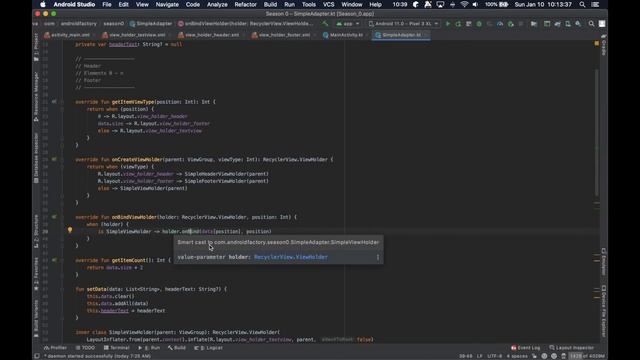This screenshot has height=360, width=640.
Task: Click the override gutter icon beside getItemCount
Action: 54,260
